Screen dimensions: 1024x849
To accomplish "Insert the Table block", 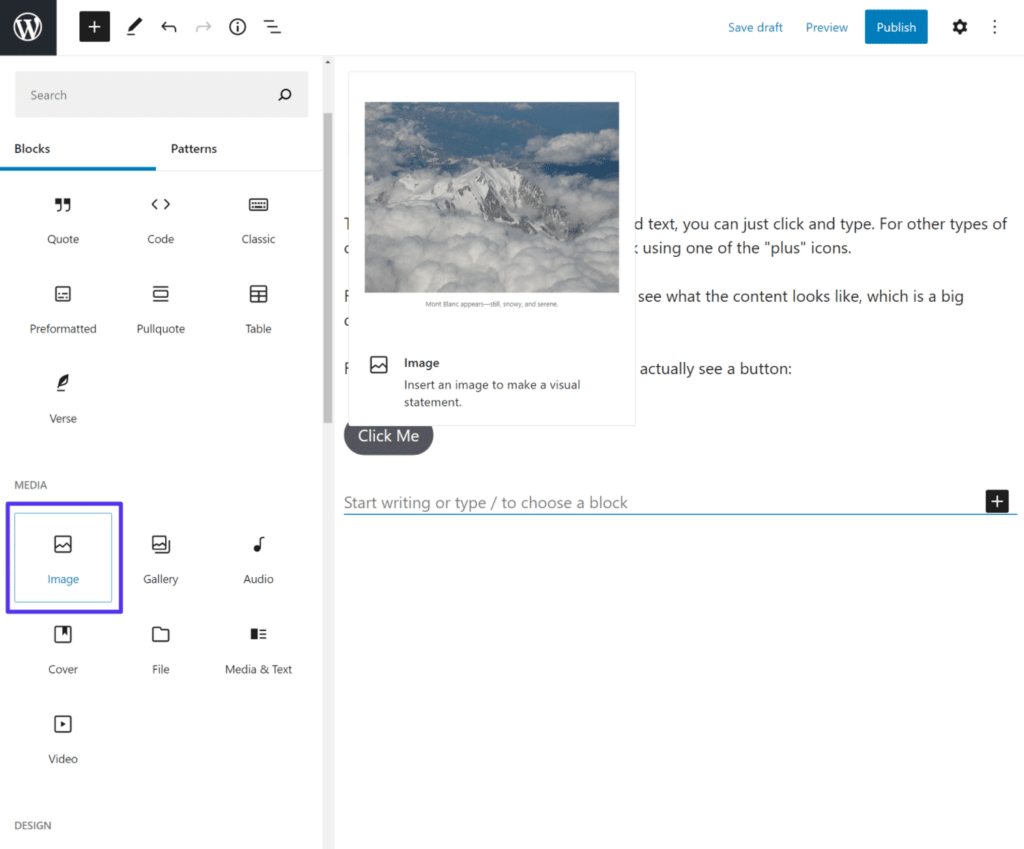I will point(257,308).
